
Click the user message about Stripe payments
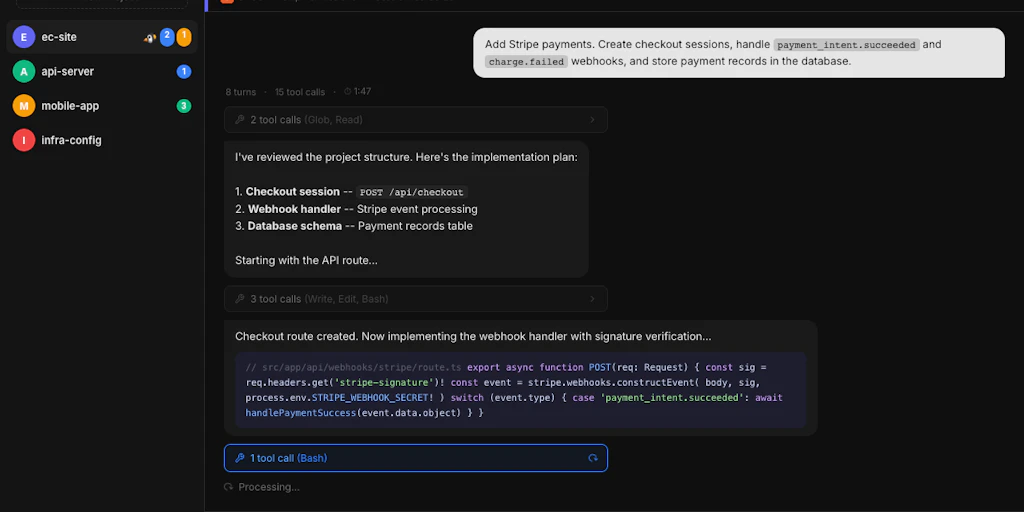[x=739, y=53]
